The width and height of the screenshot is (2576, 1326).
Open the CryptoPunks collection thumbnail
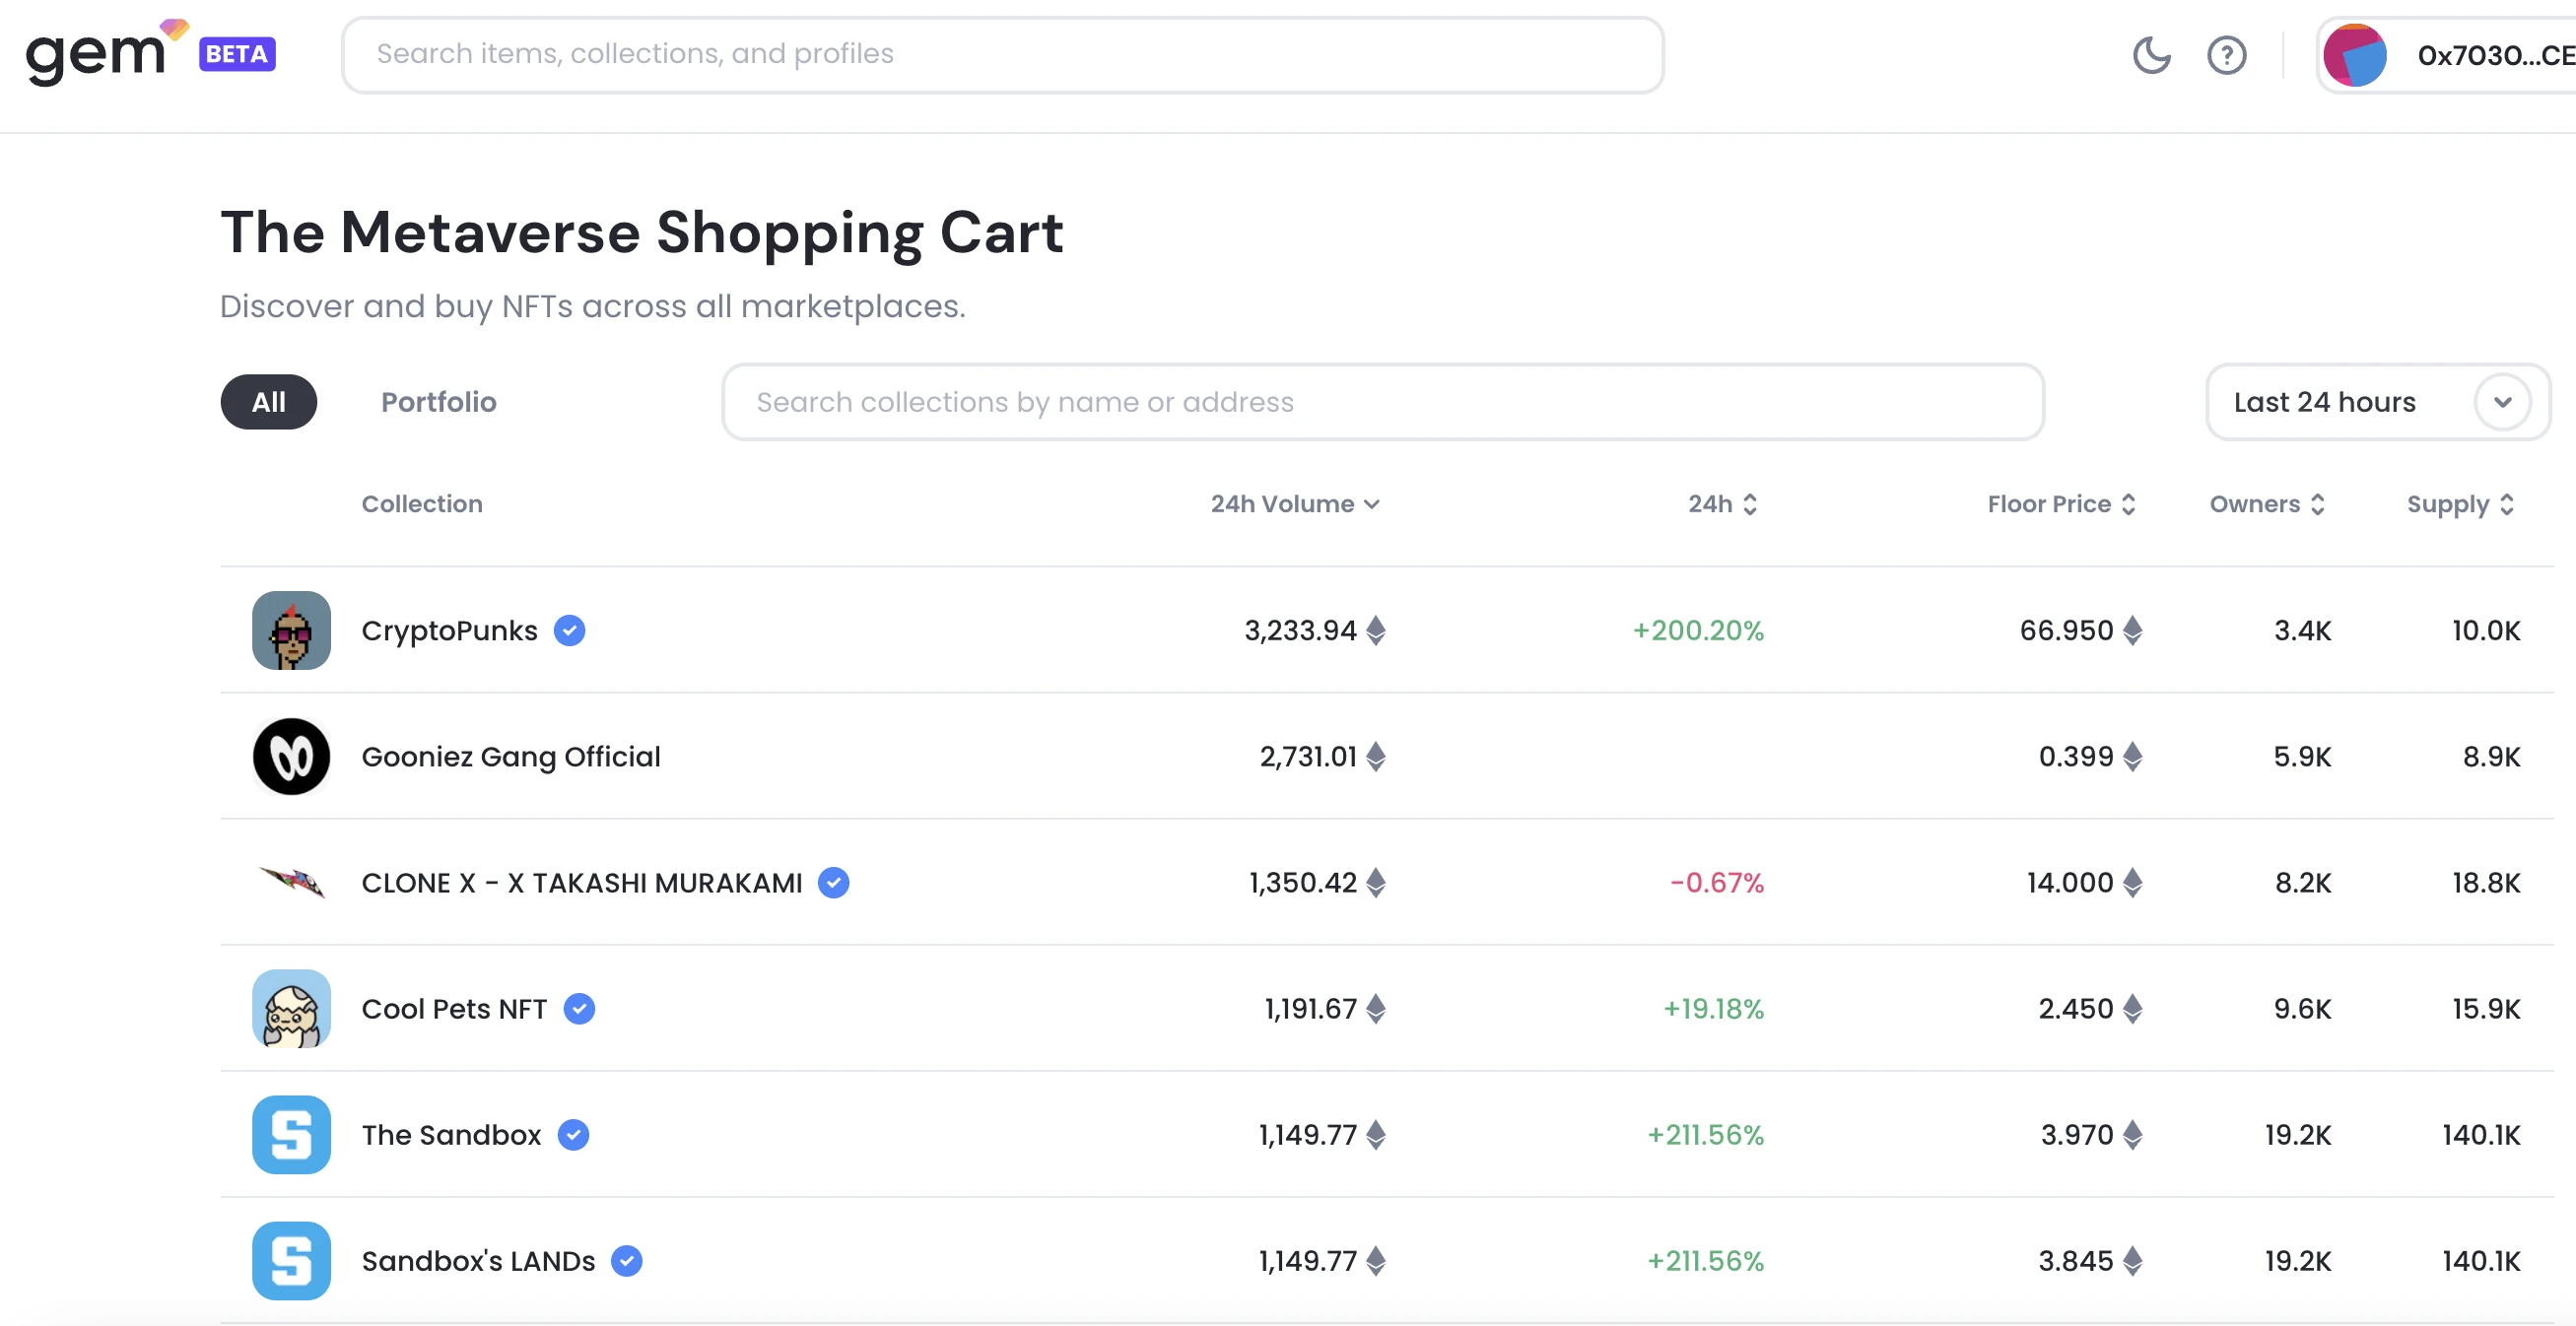click(x=291, y=630)
